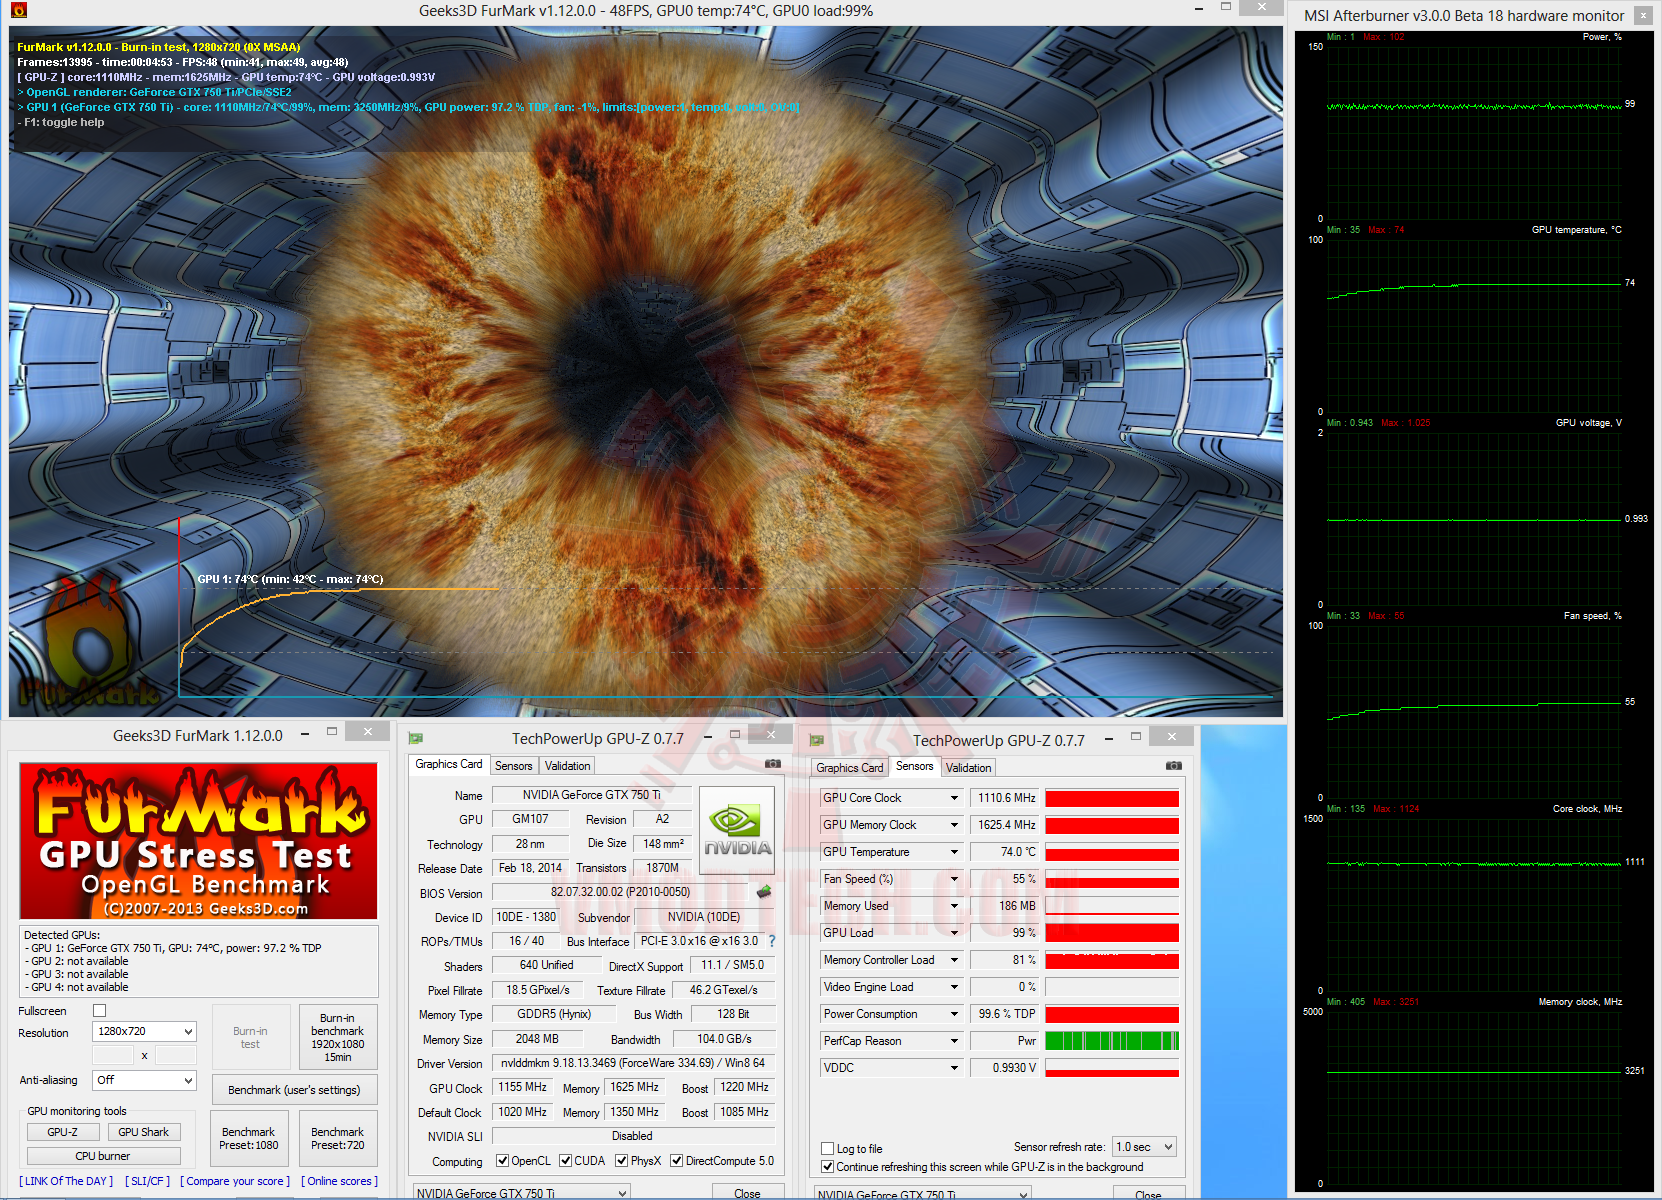Open the Compare your score link
This screenshot has height=1200, width=1662.
(235, 1181)
